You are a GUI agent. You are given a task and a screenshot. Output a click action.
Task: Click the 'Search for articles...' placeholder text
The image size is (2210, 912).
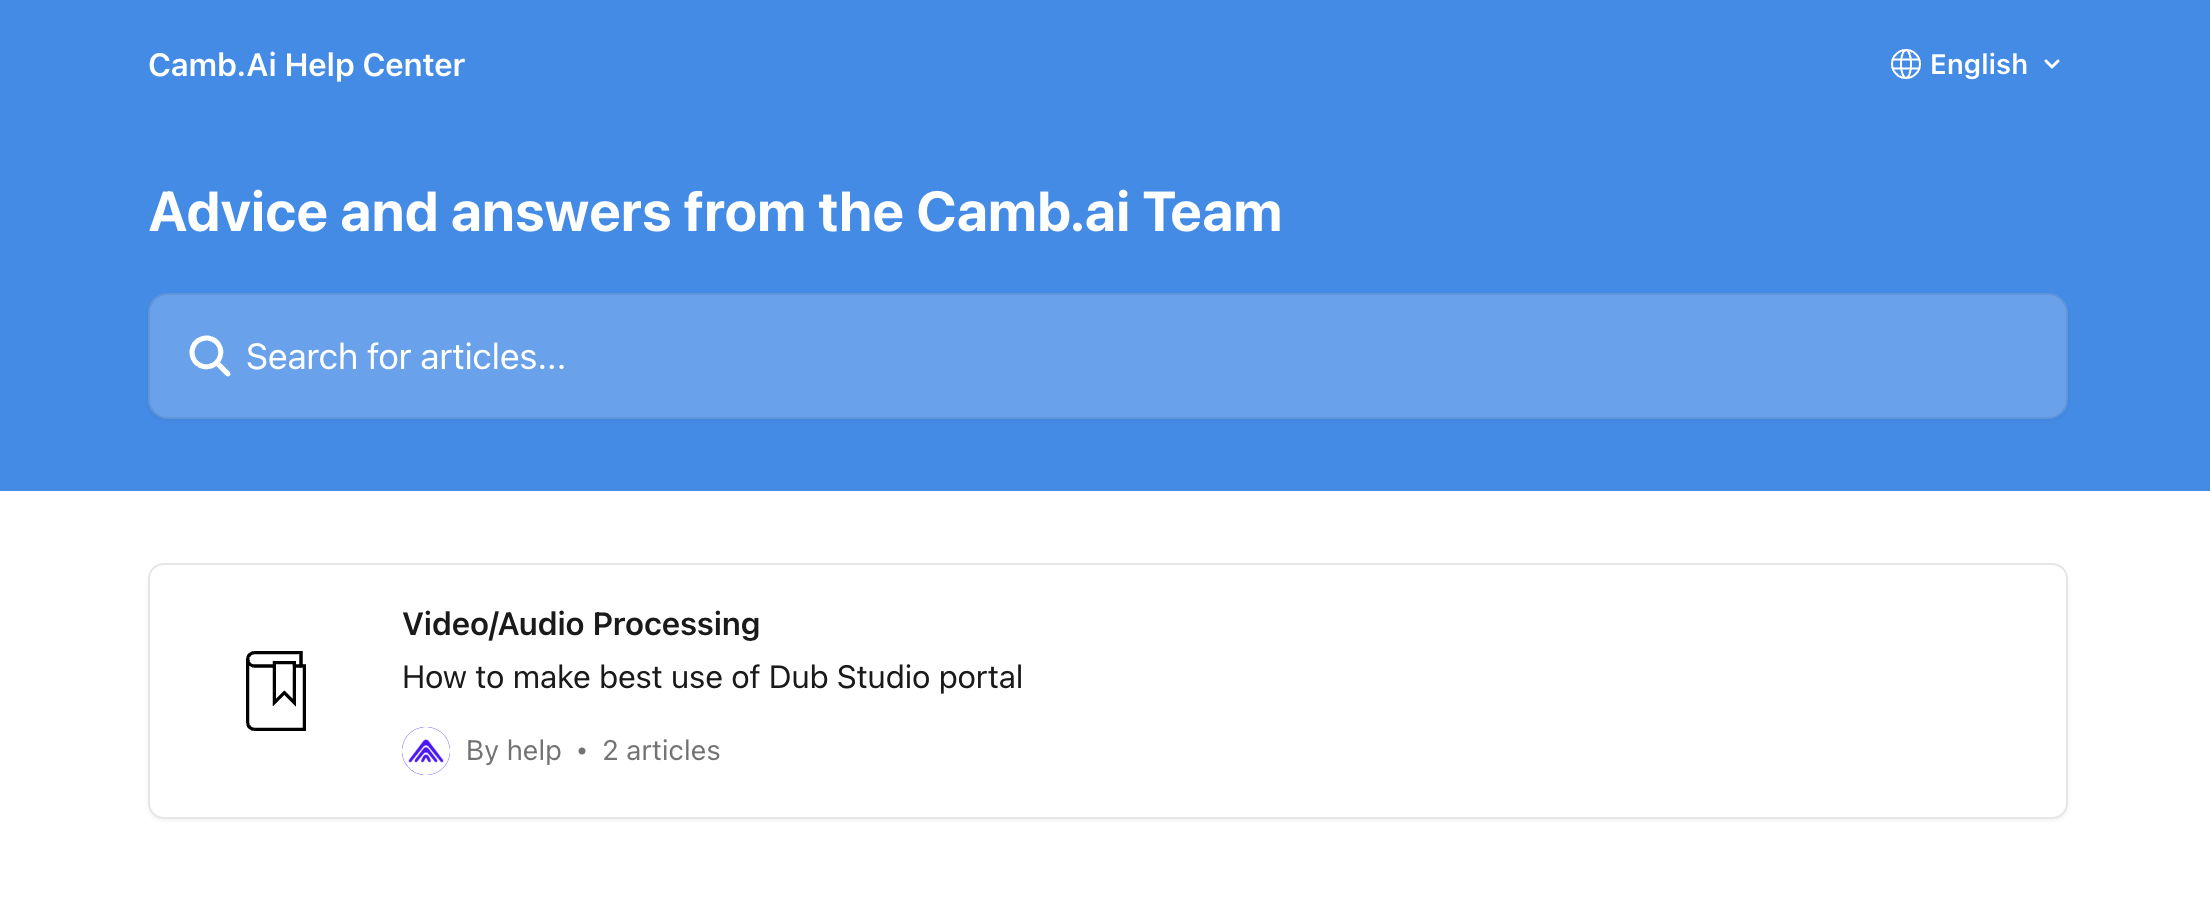(406, 355)
